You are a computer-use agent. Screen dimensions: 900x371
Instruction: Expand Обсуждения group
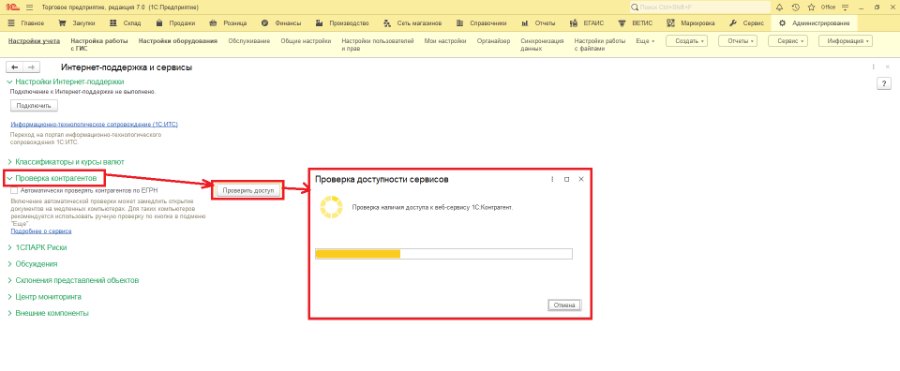(36, 264)
